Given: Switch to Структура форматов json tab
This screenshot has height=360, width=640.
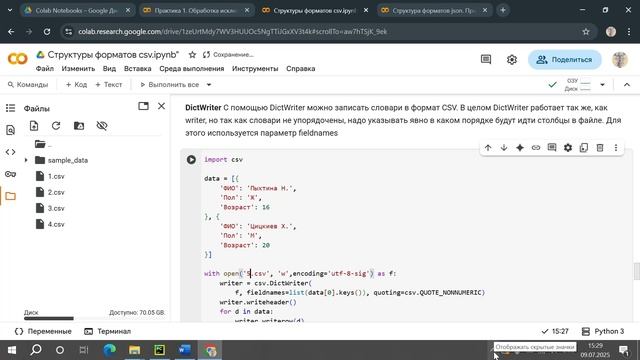Looking at the screenshot, I should tap(434, 10).
